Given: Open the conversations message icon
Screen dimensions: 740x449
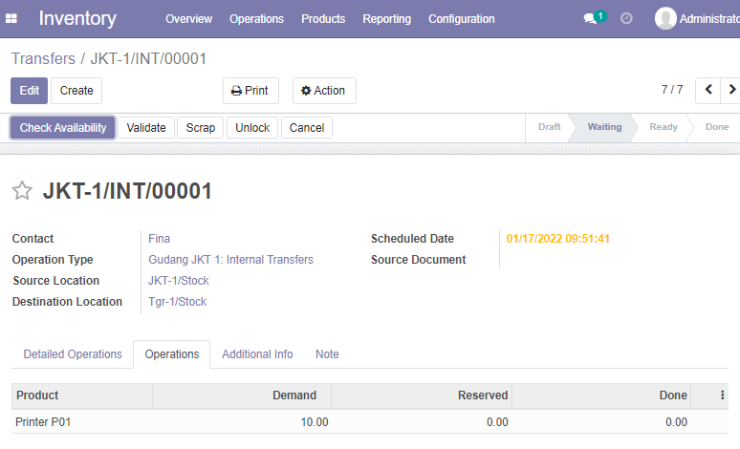Looking at the screenshot, I should [x=590, y=18].
